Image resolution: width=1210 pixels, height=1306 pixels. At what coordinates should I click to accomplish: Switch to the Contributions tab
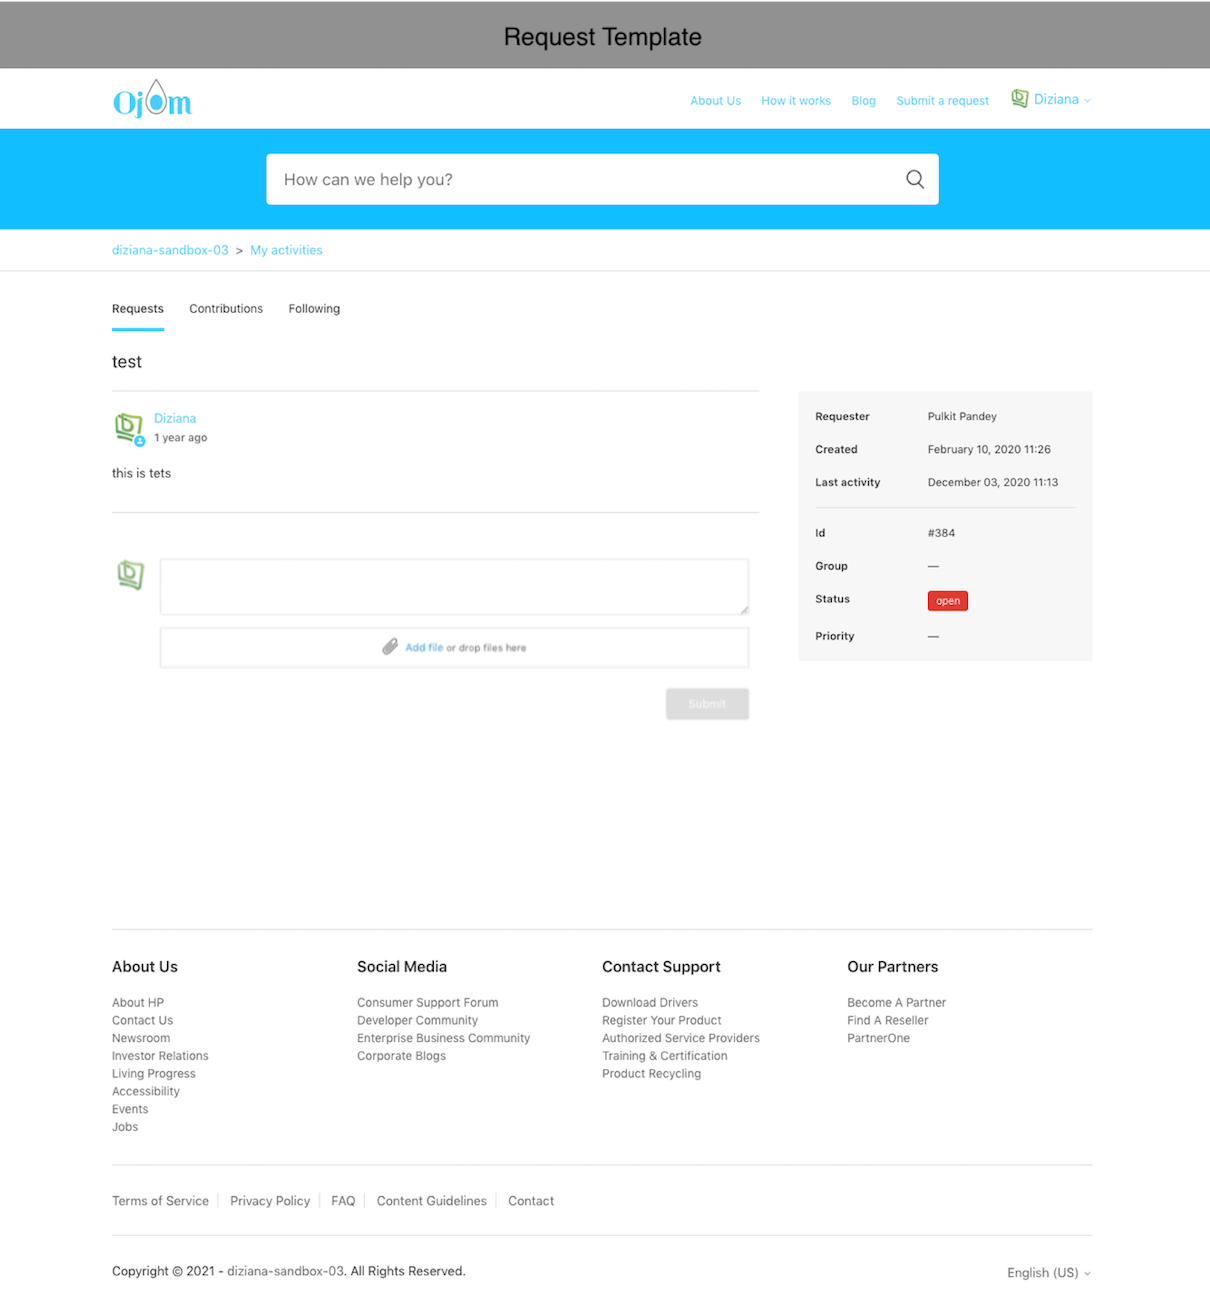point(226,309)
